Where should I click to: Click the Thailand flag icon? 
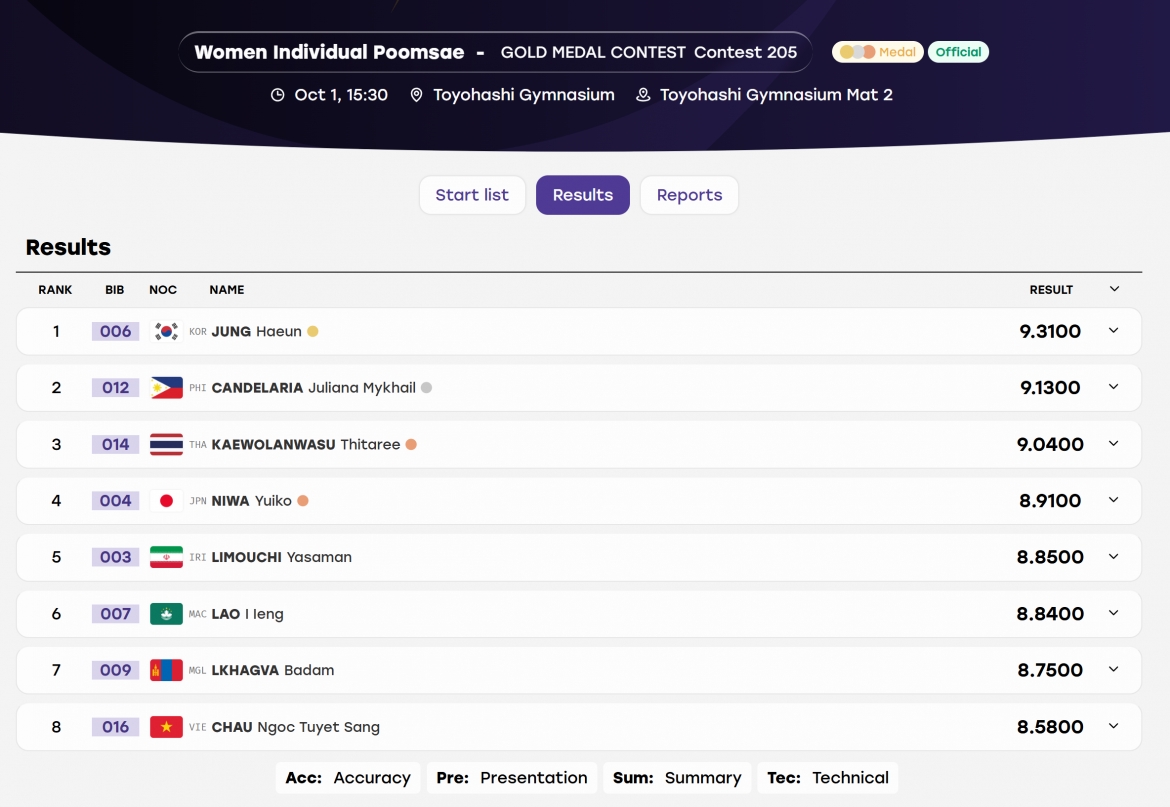coord(166,445)
